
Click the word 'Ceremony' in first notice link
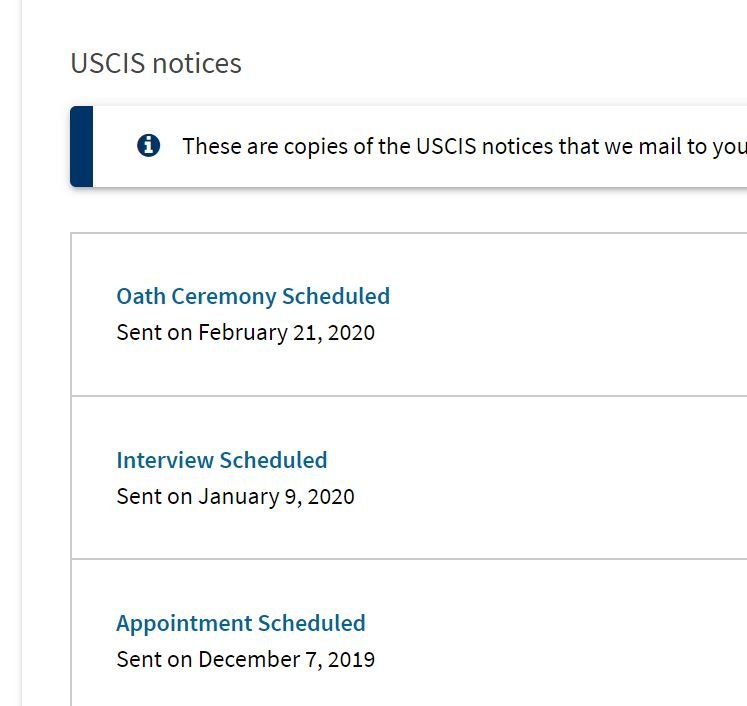click(223, 297)
